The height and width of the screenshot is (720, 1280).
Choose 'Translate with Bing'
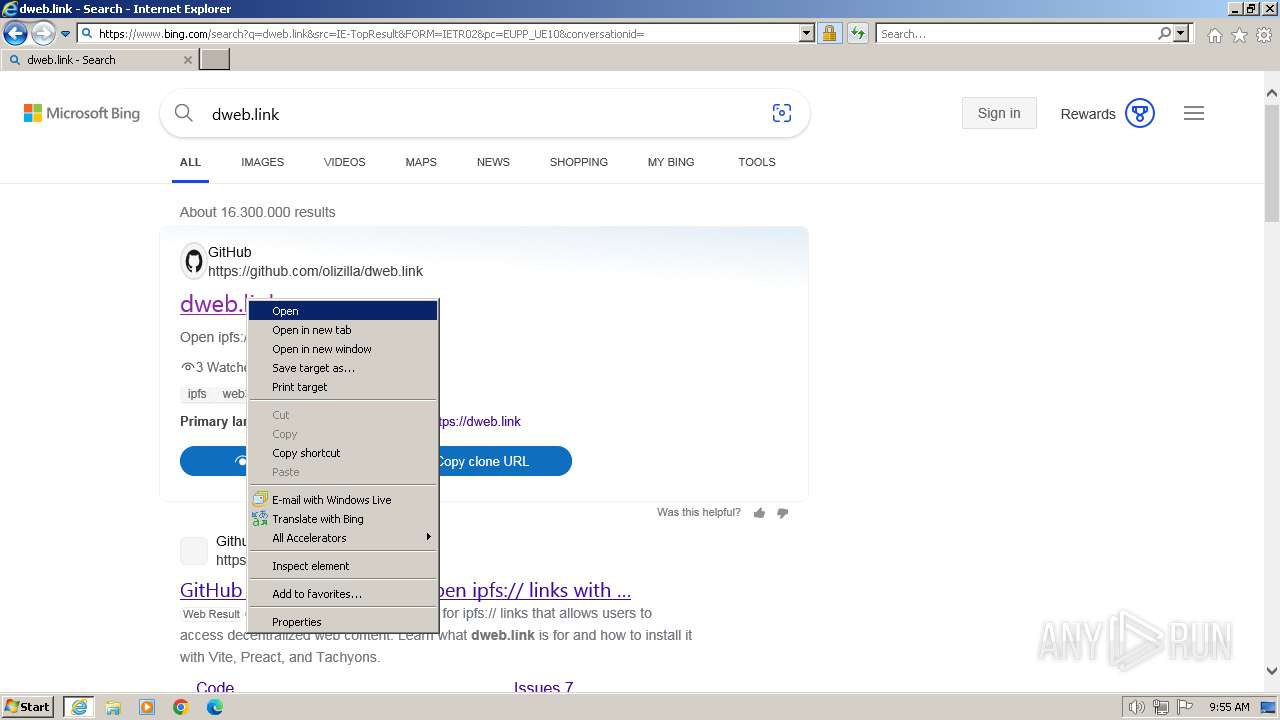[343, 519]
